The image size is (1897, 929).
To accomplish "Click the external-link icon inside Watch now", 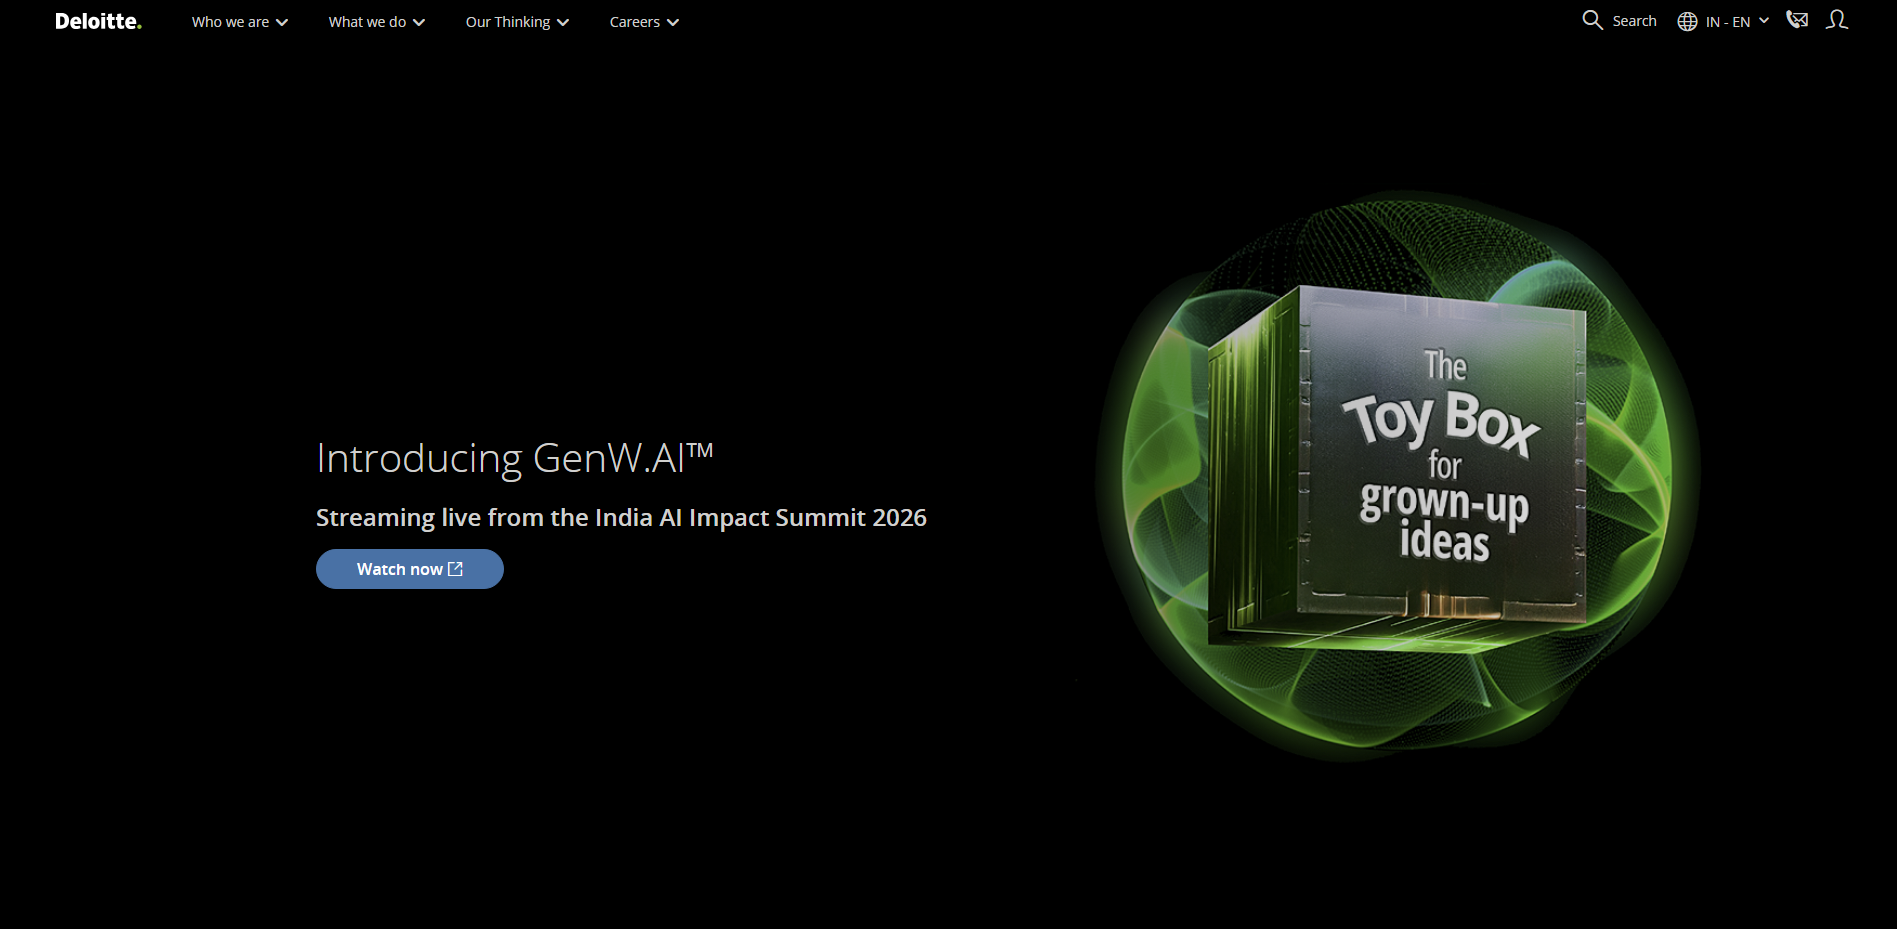I will point(456,569).
